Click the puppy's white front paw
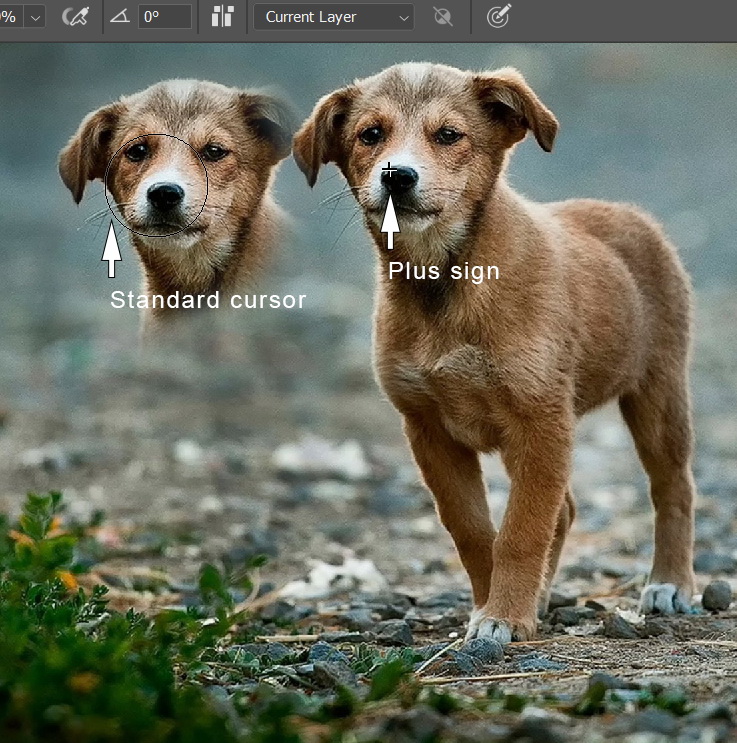This screenshot has height=743, width=737. [x=490, y=625]
